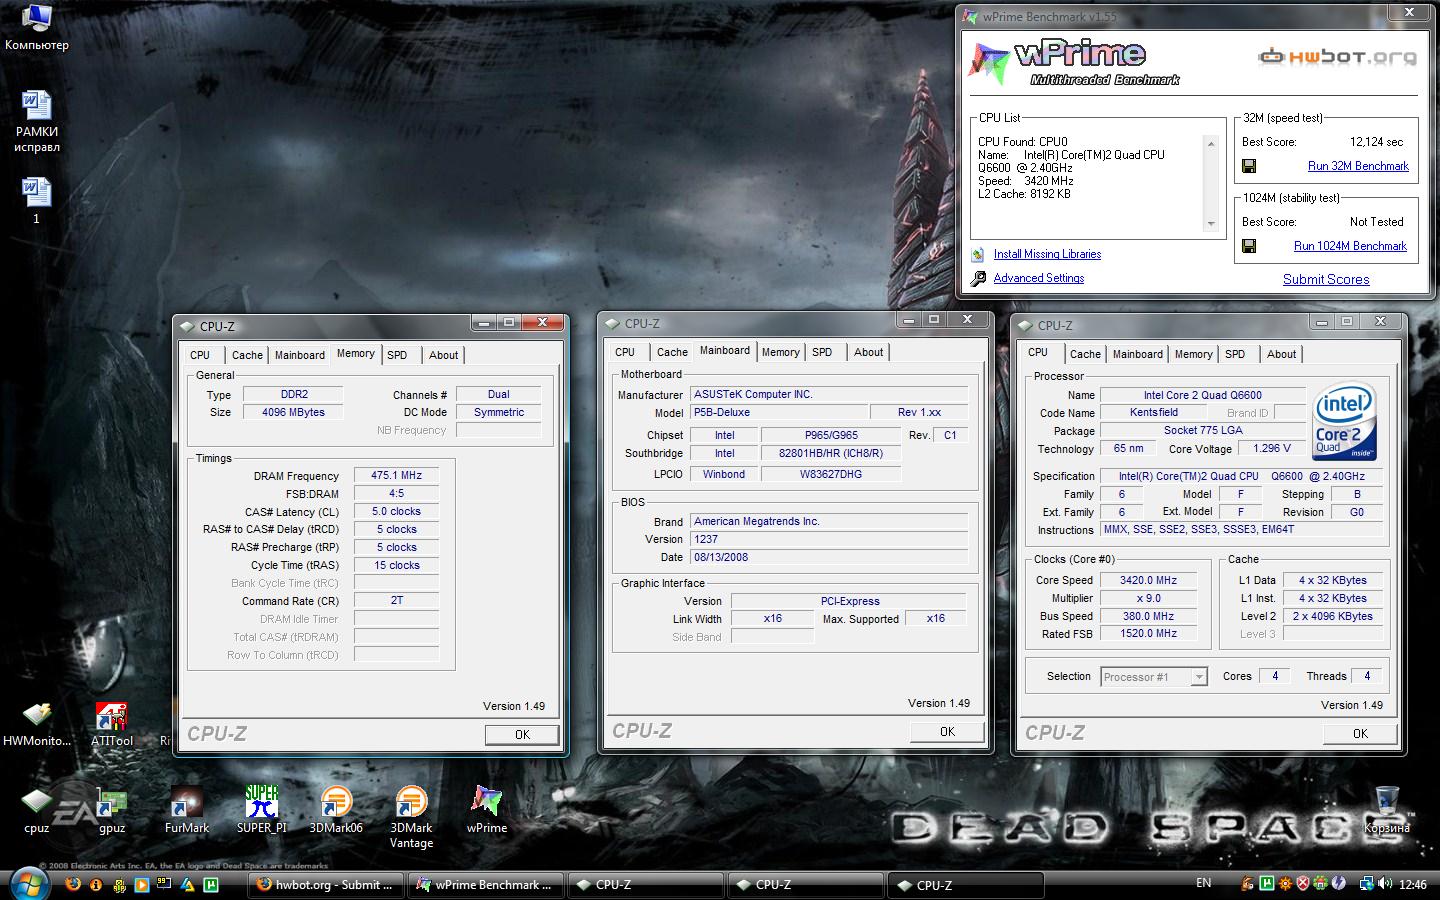Open the Advanced Settings link
The image size is (1440, 900).
(1038, 278)
